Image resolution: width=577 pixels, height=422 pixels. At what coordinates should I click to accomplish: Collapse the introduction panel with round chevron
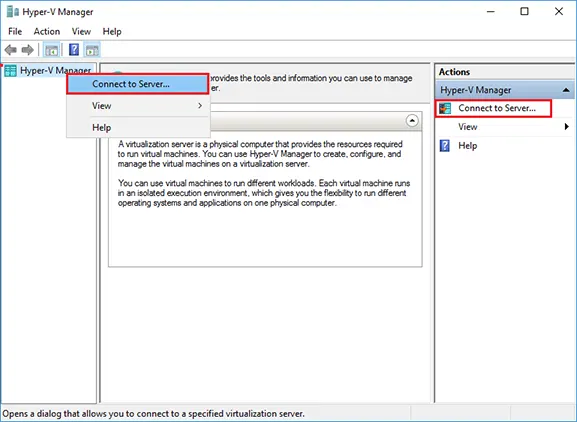(412, 121)
